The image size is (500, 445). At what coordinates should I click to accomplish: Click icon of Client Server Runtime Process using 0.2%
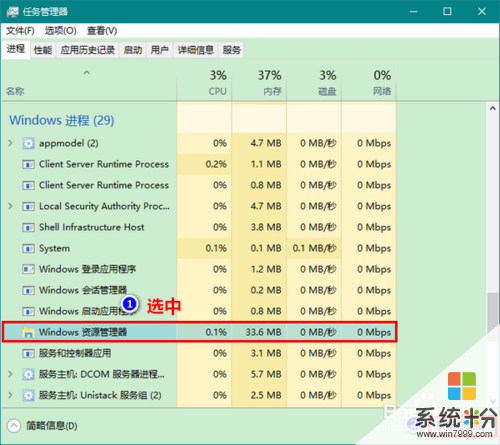[x=28, y=165]
